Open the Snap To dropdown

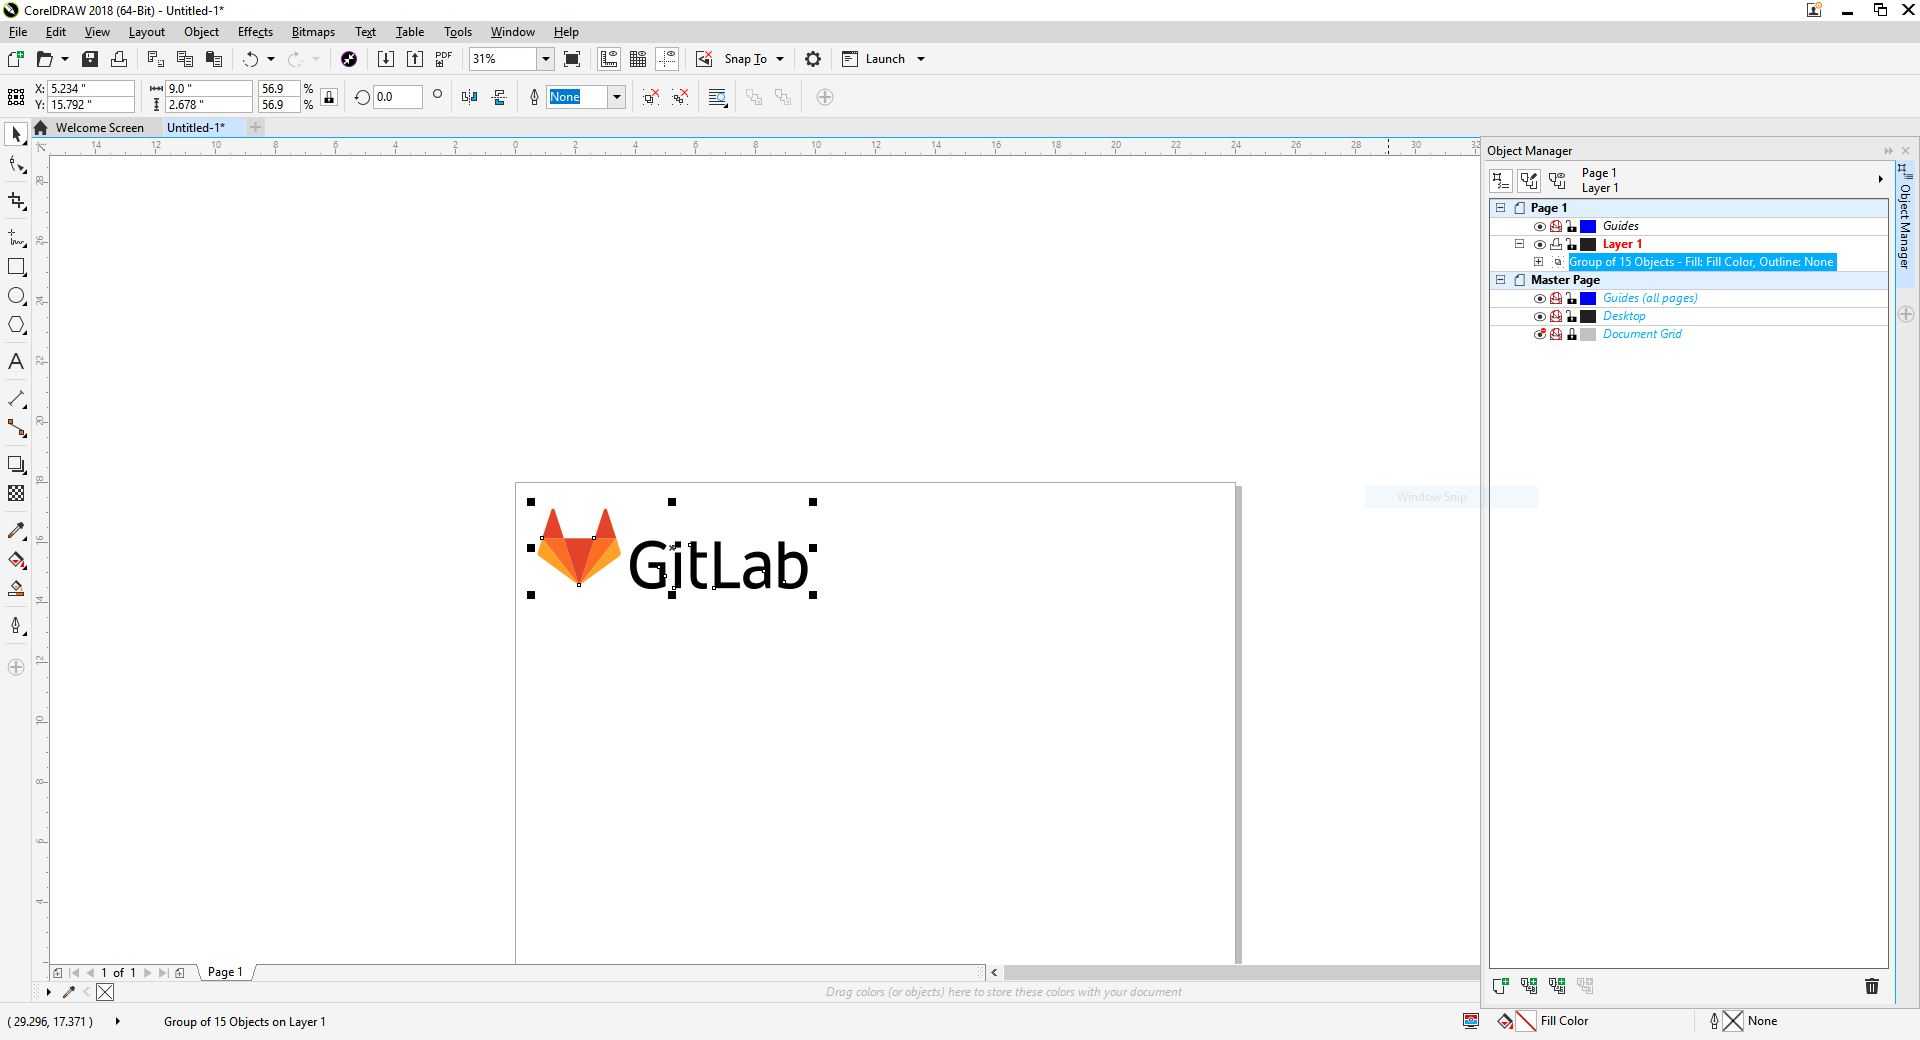780,59
